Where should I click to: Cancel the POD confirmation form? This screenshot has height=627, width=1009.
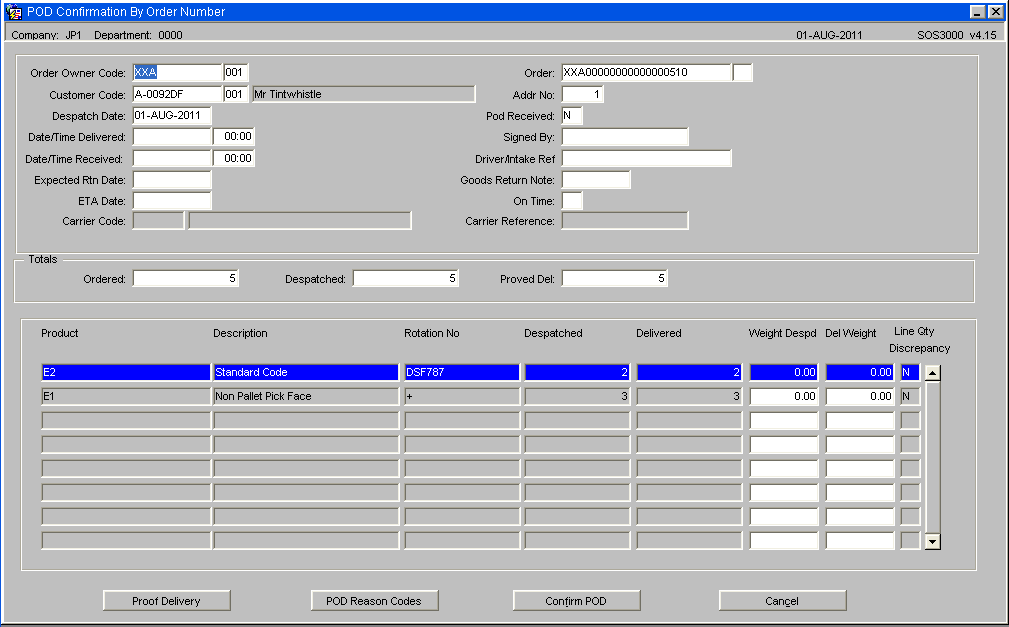coord(782,601)
